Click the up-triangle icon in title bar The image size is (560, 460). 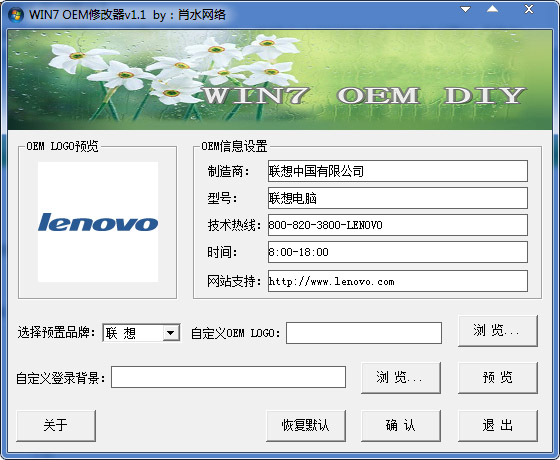pyautogui.click(x=492, y=9)
